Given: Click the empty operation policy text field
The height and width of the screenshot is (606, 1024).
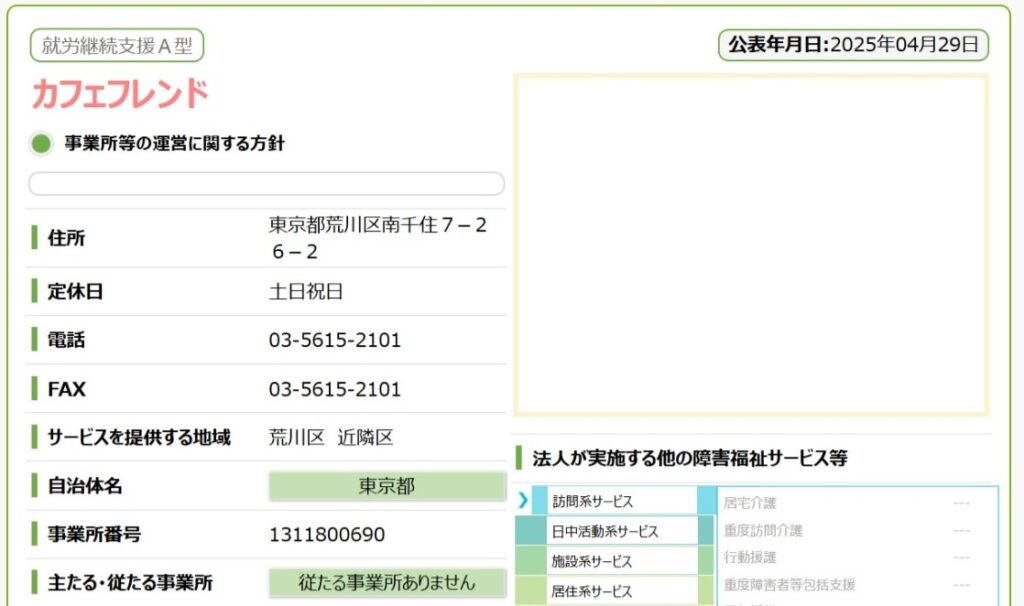Looking at the screenshot, I should click(x=266, y=184).
